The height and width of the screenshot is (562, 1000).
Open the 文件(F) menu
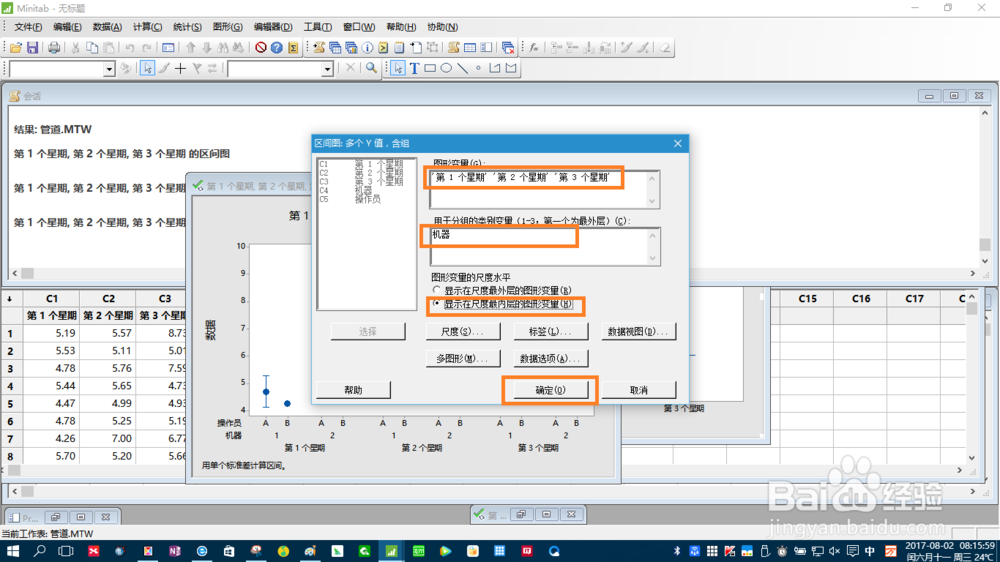tap(27, 27)
